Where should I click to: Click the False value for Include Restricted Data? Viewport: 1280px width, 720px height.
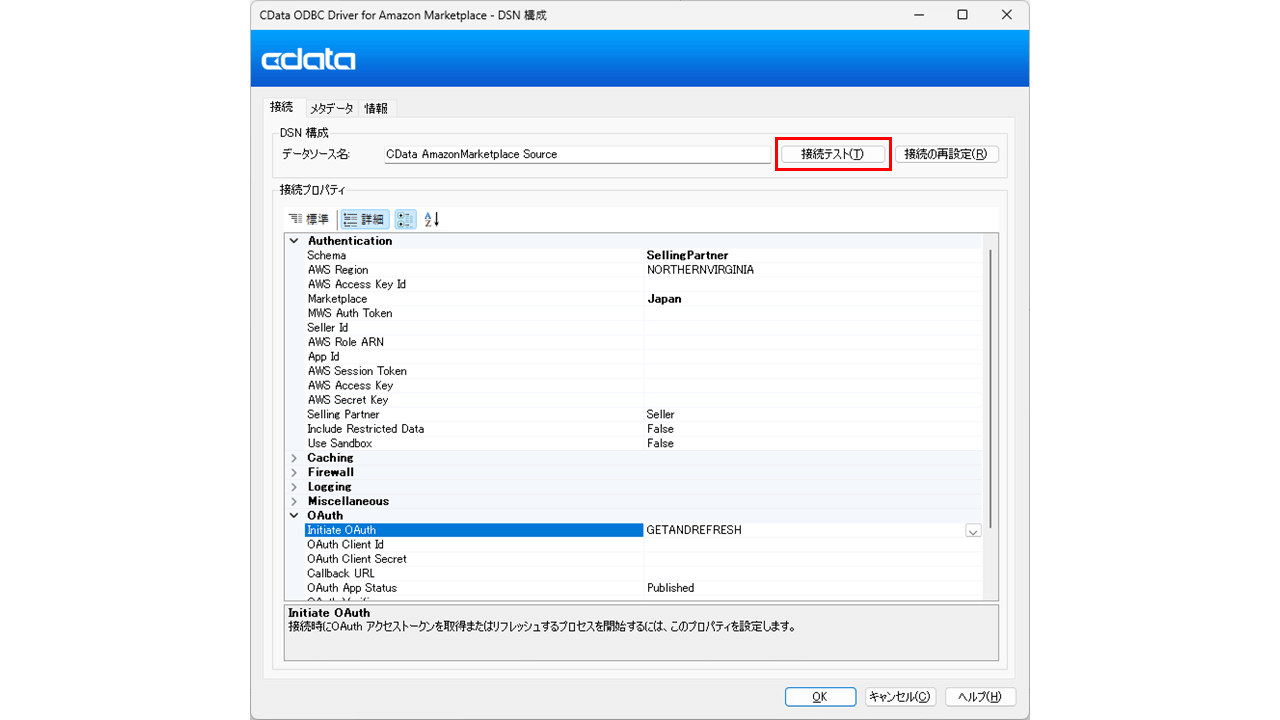point(660,429)
